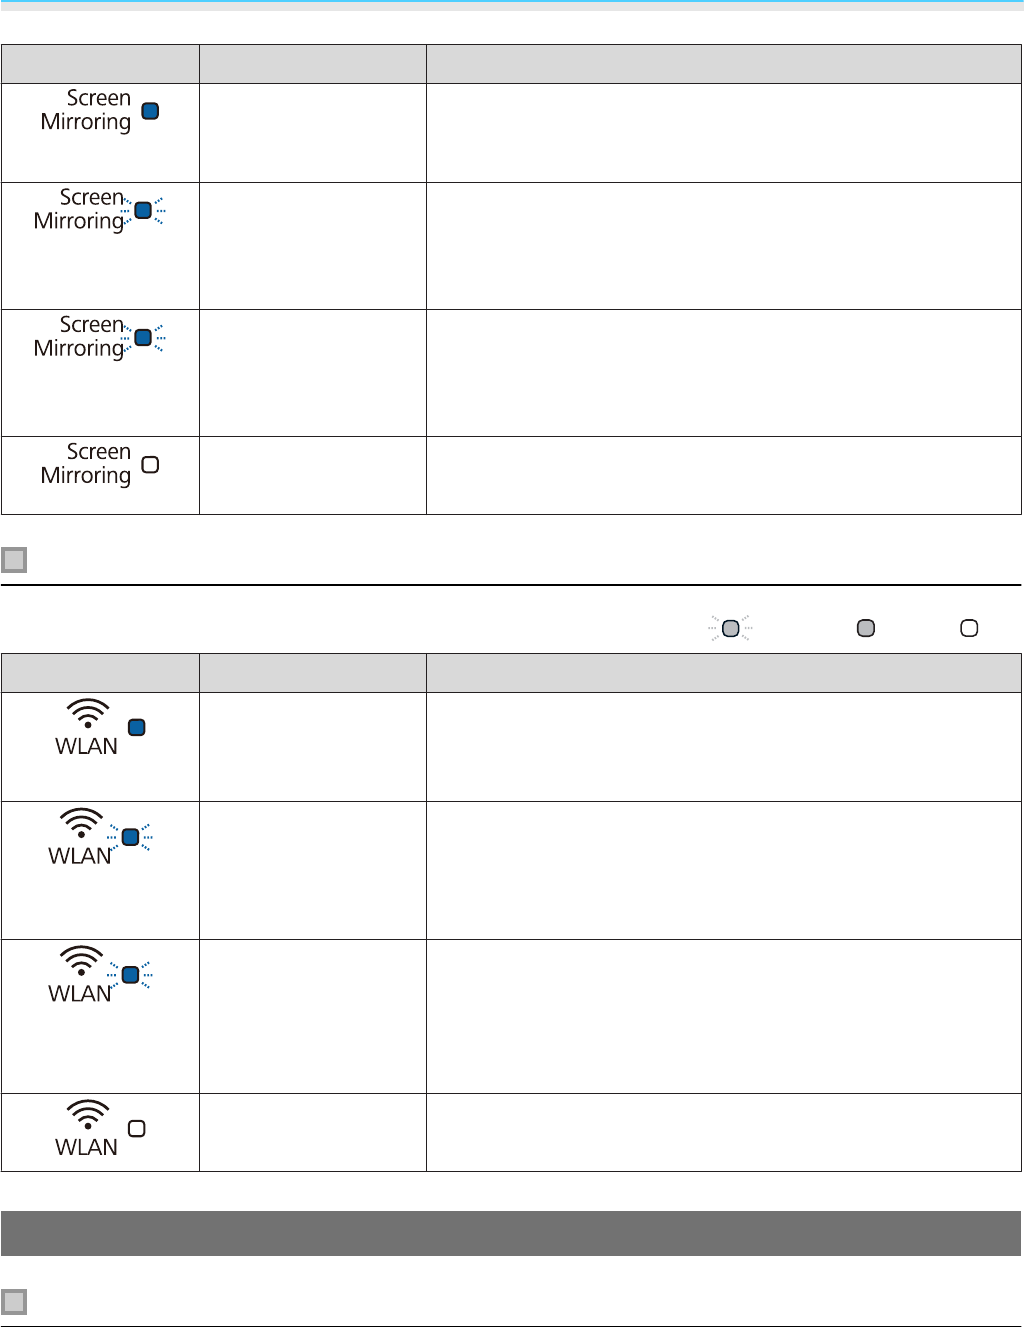The width and height of the screenshot is (1024, 1327).
Task: Select the upper flashing Screen Mirroring indicator
Action: (143, 210)
